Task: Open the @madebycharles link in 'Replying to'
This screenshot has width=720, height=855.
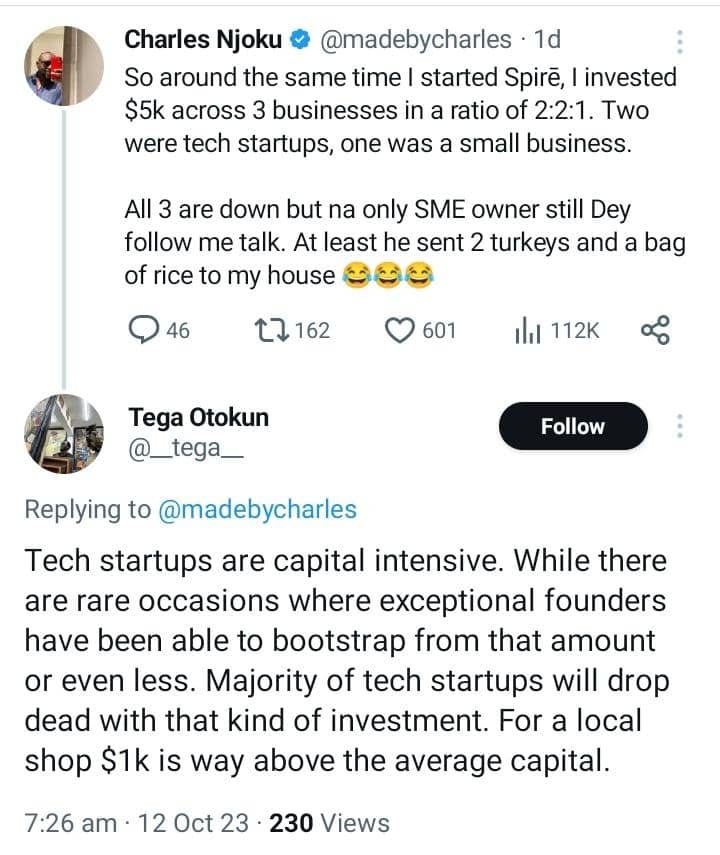Action: [256, 509]
